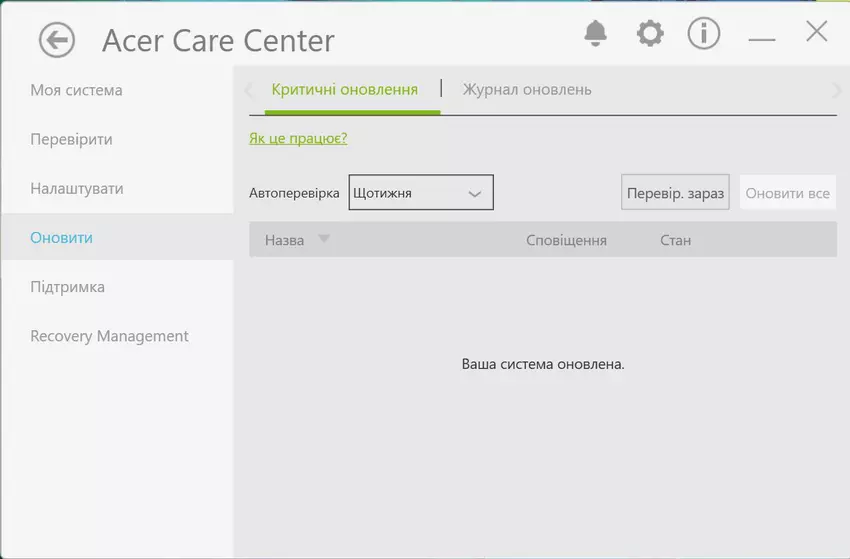
Task: Open Recovery Management section
Action: (109, 336)
